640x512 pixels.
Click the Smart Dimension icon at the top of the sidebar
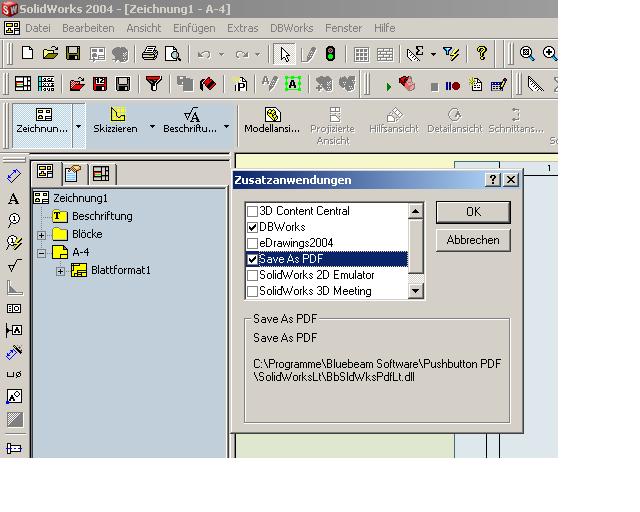[14, 176]
